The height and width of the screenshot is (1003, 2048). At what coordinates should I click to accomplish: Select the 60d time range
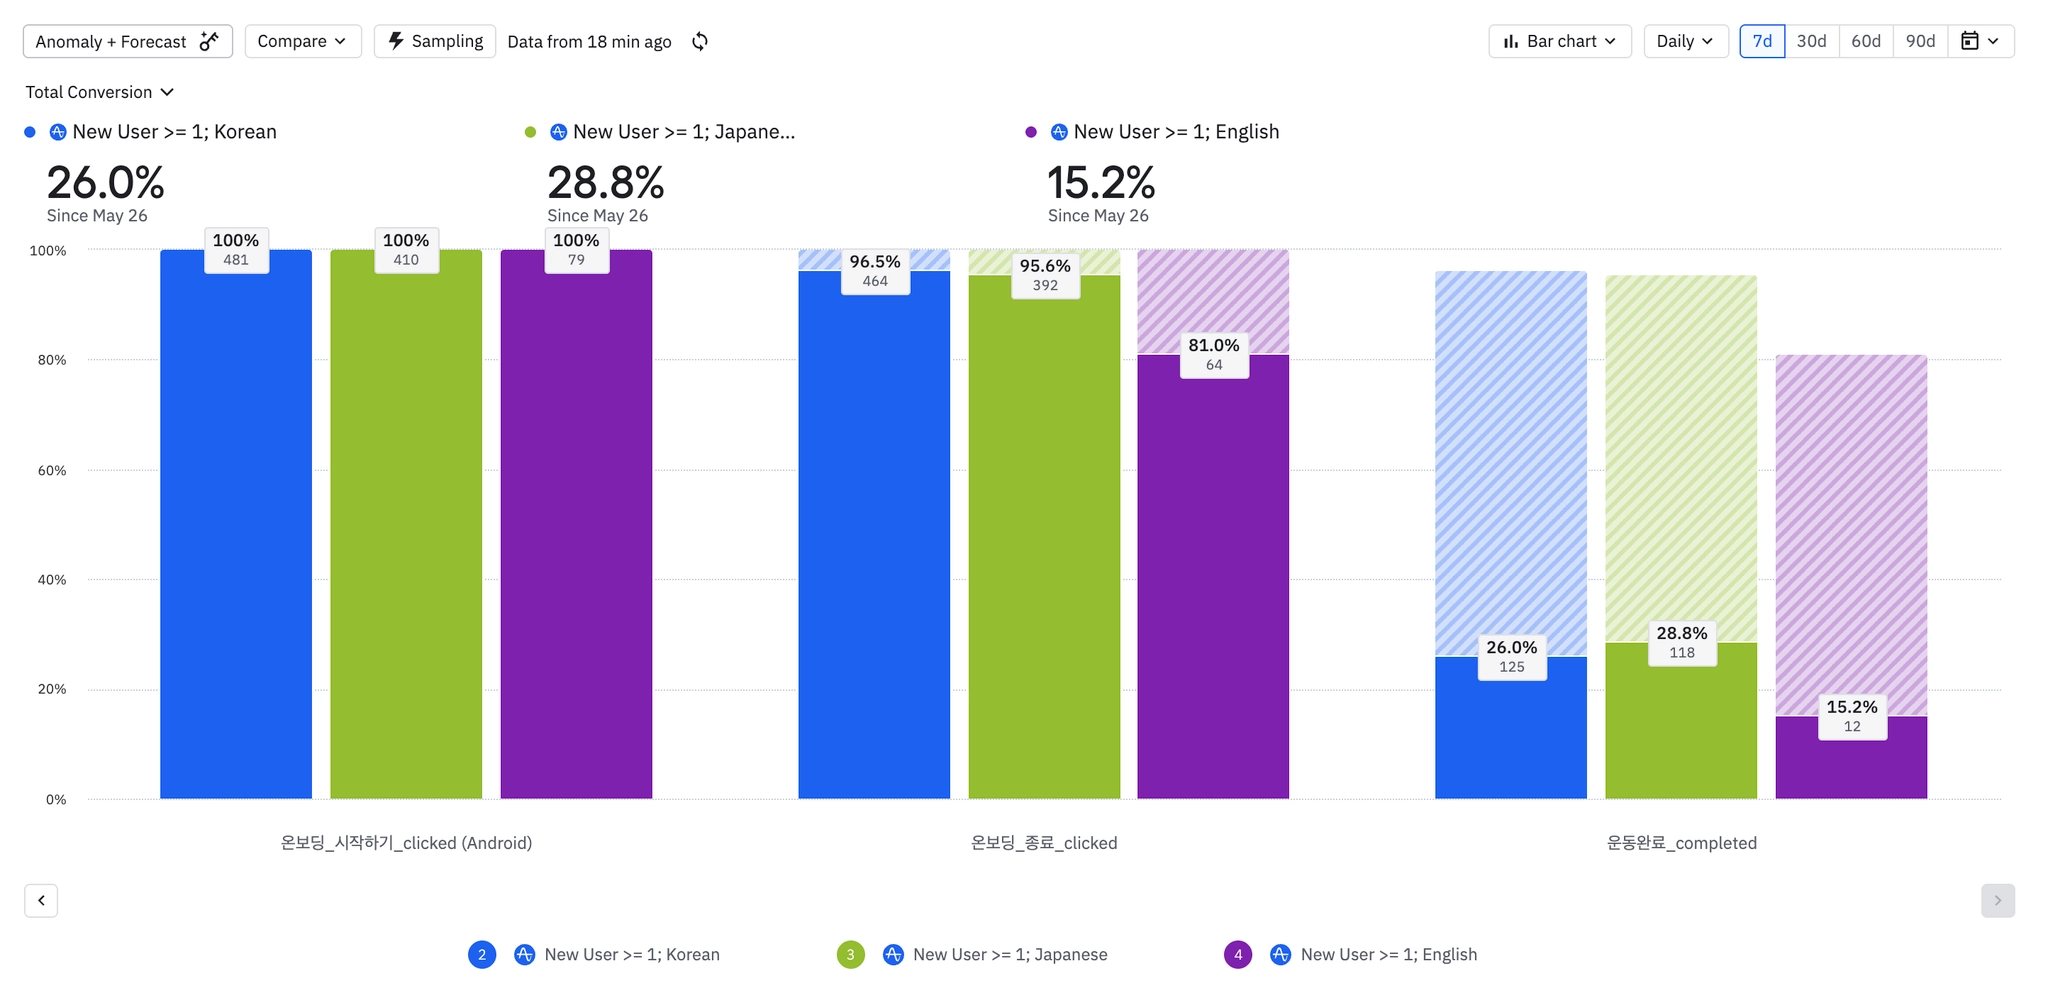pyautogui.click(x=1865, y=41)
